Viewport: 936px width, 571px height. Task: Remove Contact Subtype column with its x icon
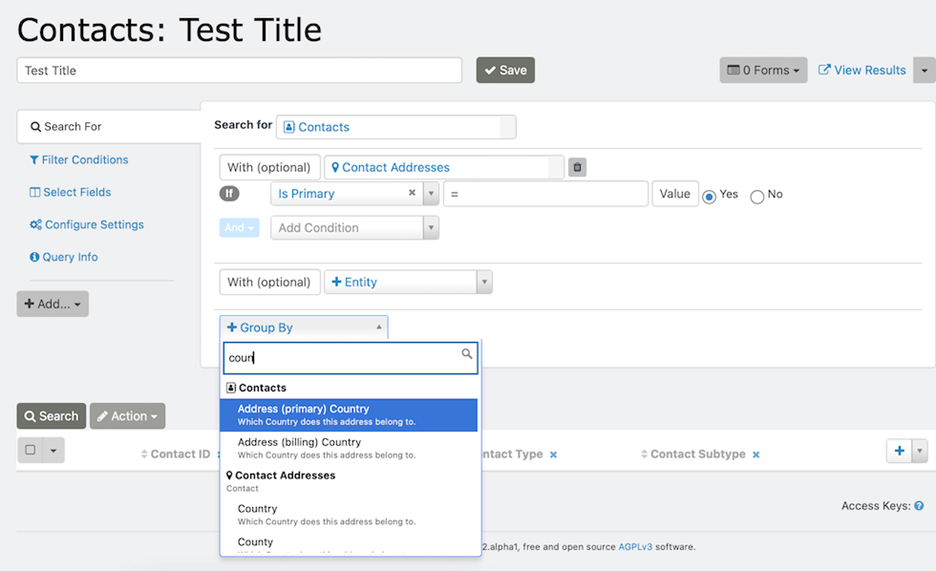(x=756, y=455)
